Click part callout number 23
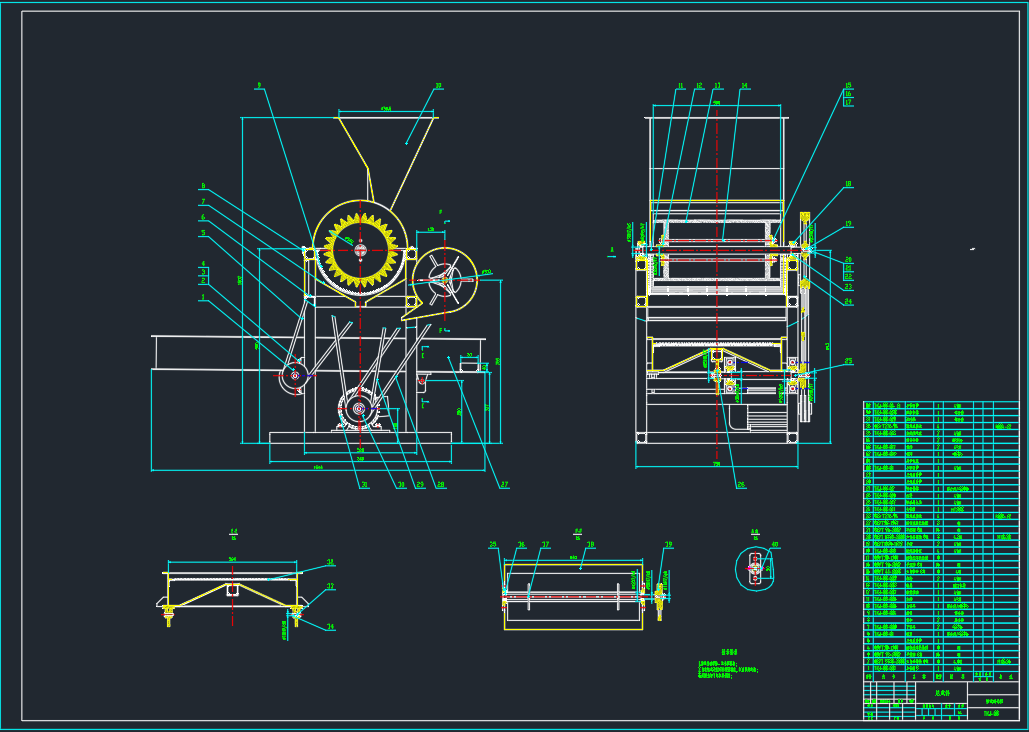 pyautogui.click(x=849, y=286)
